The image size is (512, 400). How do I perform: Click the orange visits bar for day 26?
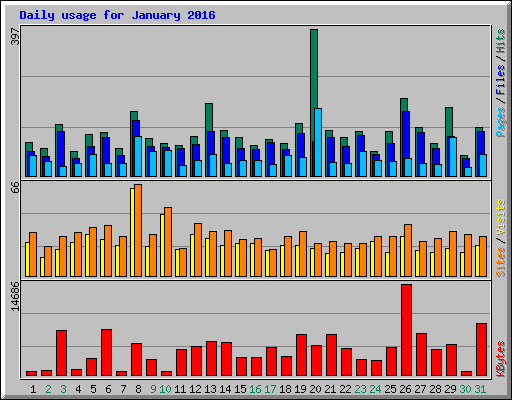point(408,250)
